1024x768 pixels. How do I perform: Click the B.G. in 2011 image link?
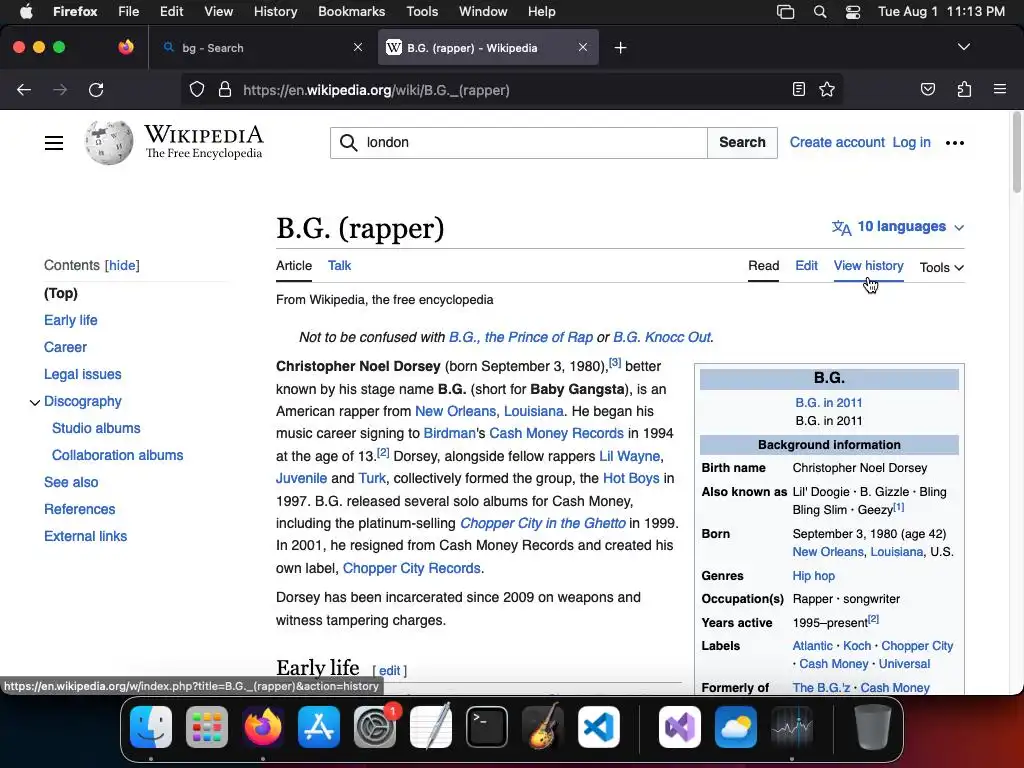tap(829, 402)
